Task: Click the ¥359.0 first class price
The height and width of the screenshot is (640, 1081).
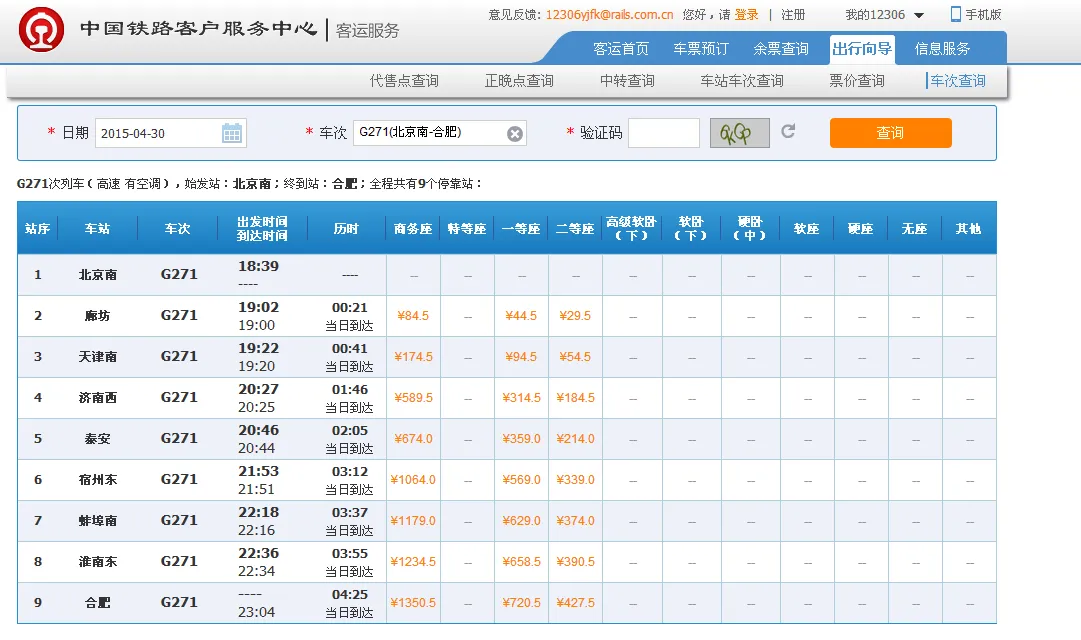Action: (521, 439)
